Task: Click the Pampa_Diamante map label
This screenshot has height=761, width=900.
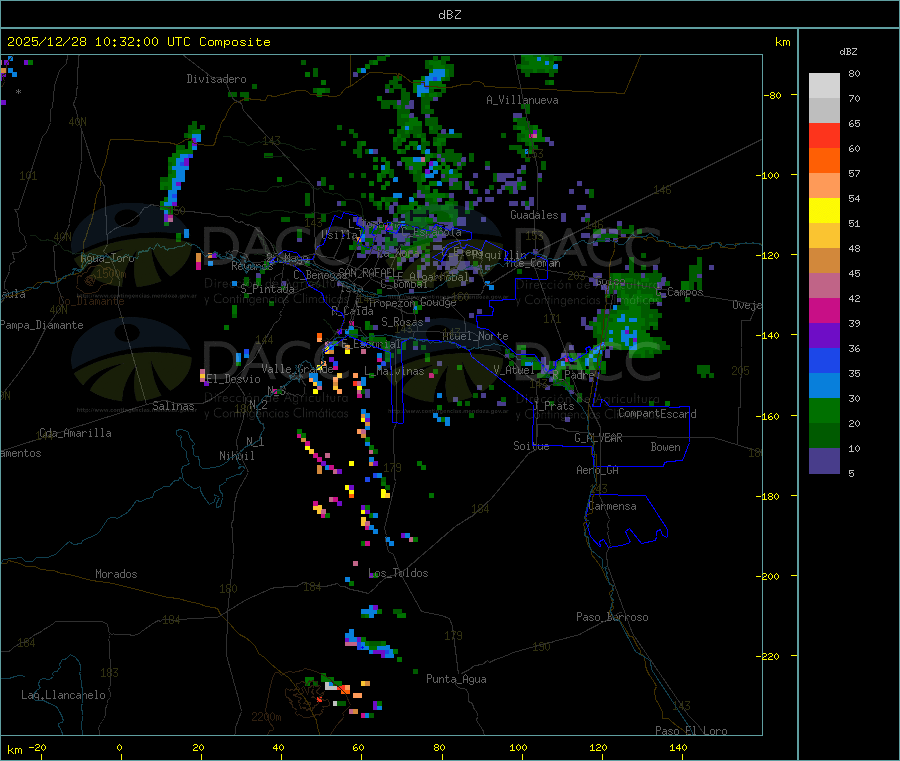Action: pyautogui.click(x=41, y=325)
